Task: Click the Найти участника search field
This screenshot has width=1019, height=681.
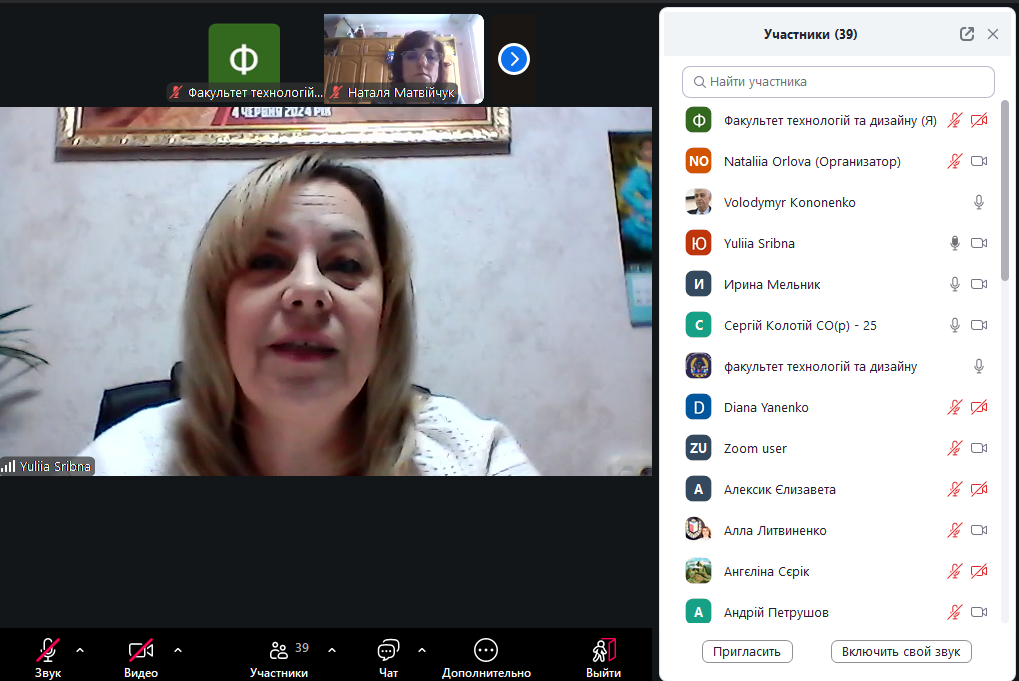Action: [838, 82]
